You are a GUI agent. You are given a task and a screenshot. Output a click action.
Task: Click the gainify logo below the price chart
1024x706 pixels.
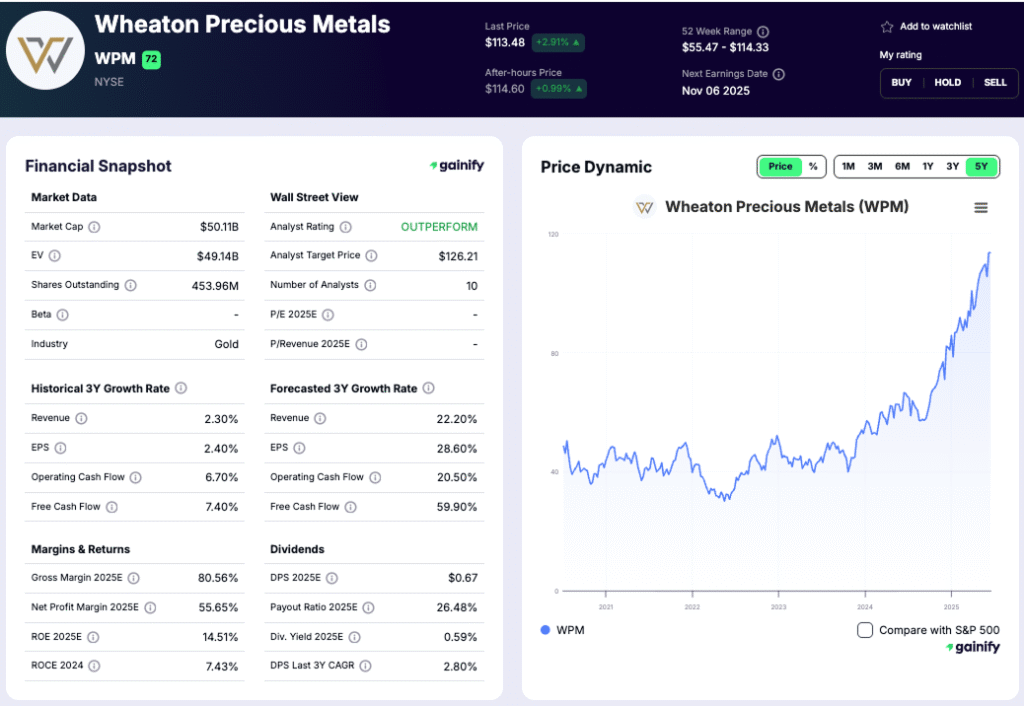(x=972, y=647)
